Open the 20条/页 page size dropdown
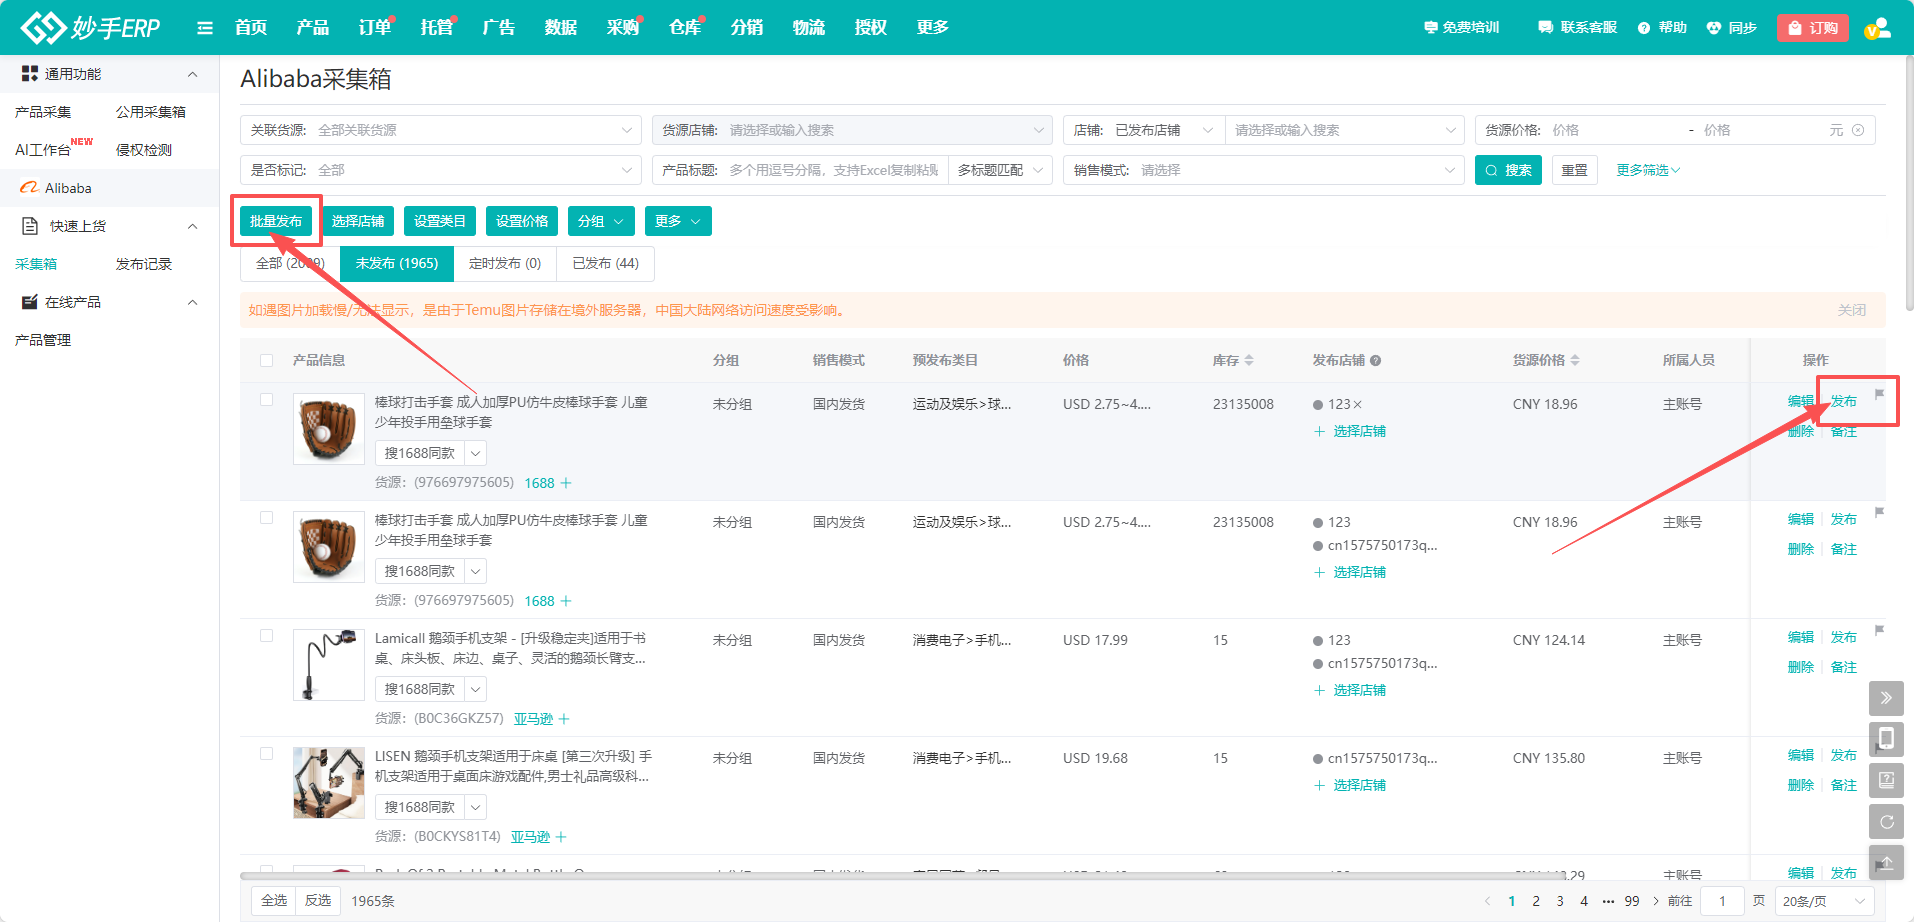The height and width of the screenshot is (922, 1914). point(1823,901)
